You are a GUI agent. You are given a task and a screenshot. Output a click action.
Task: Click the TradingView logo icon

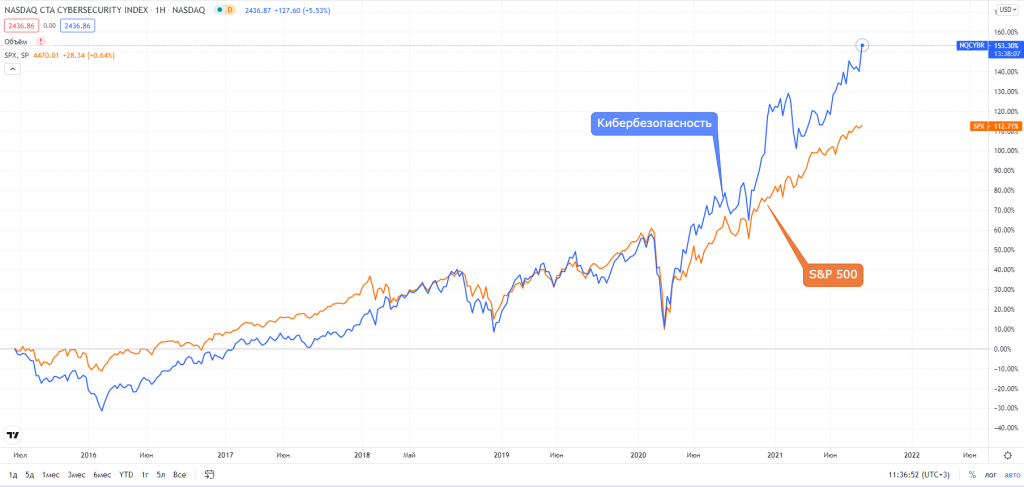pos(13,435)
